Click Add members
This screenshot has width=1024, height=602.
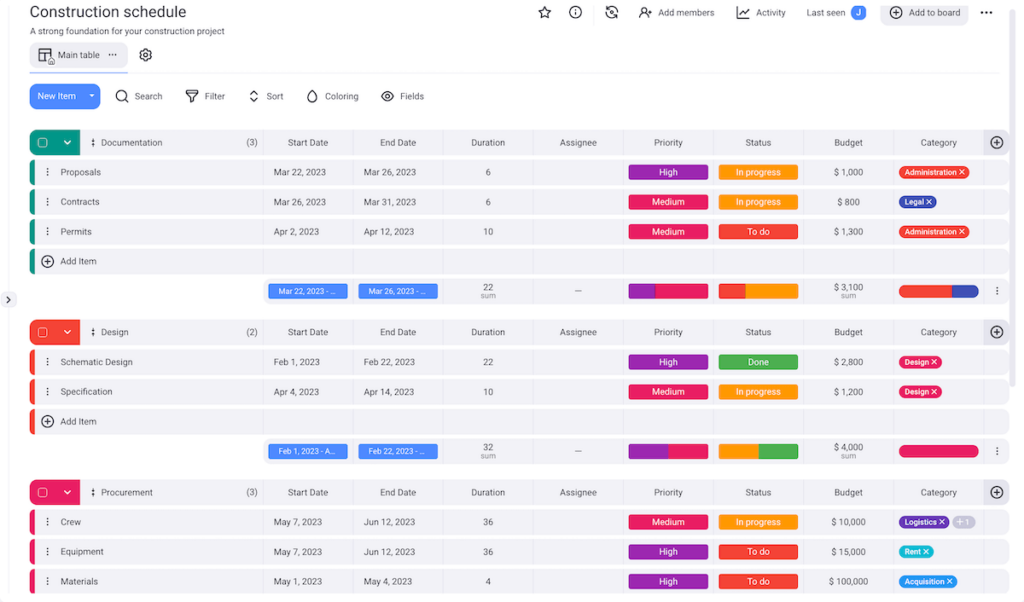click(677, 13)
